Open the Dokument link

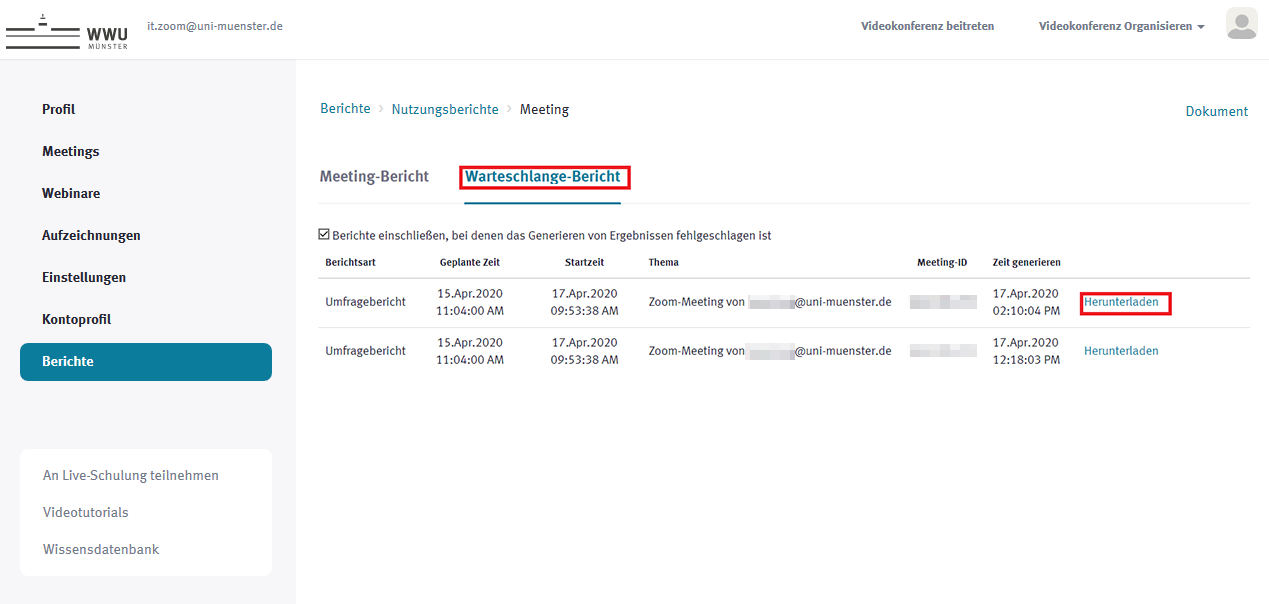coord(1216,112)
